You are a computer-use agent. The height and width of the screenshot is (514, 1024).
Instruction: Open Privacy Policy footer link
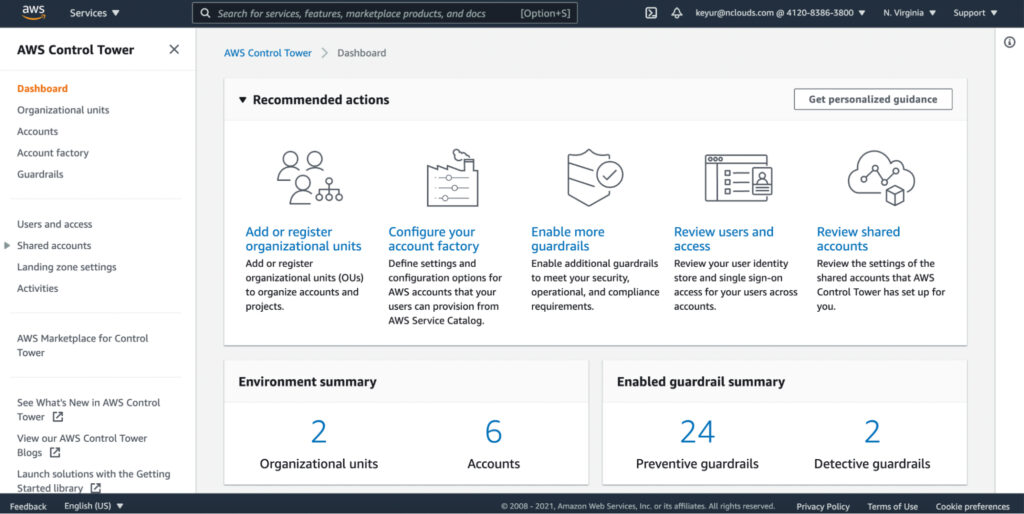823,506
